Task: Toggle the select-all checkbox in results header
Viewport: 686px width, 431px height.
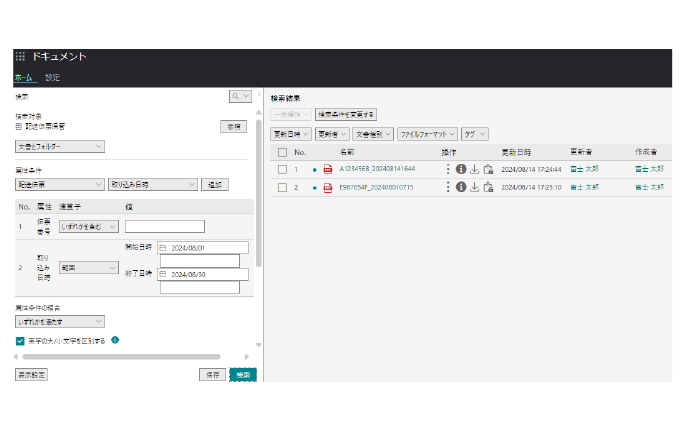Action: coord(282,152)
